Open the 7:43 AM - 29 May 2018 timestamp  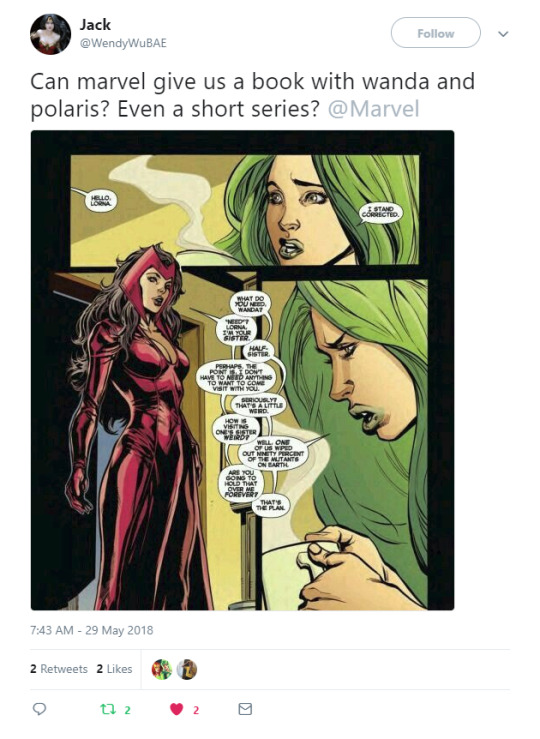tap(91, 630)
